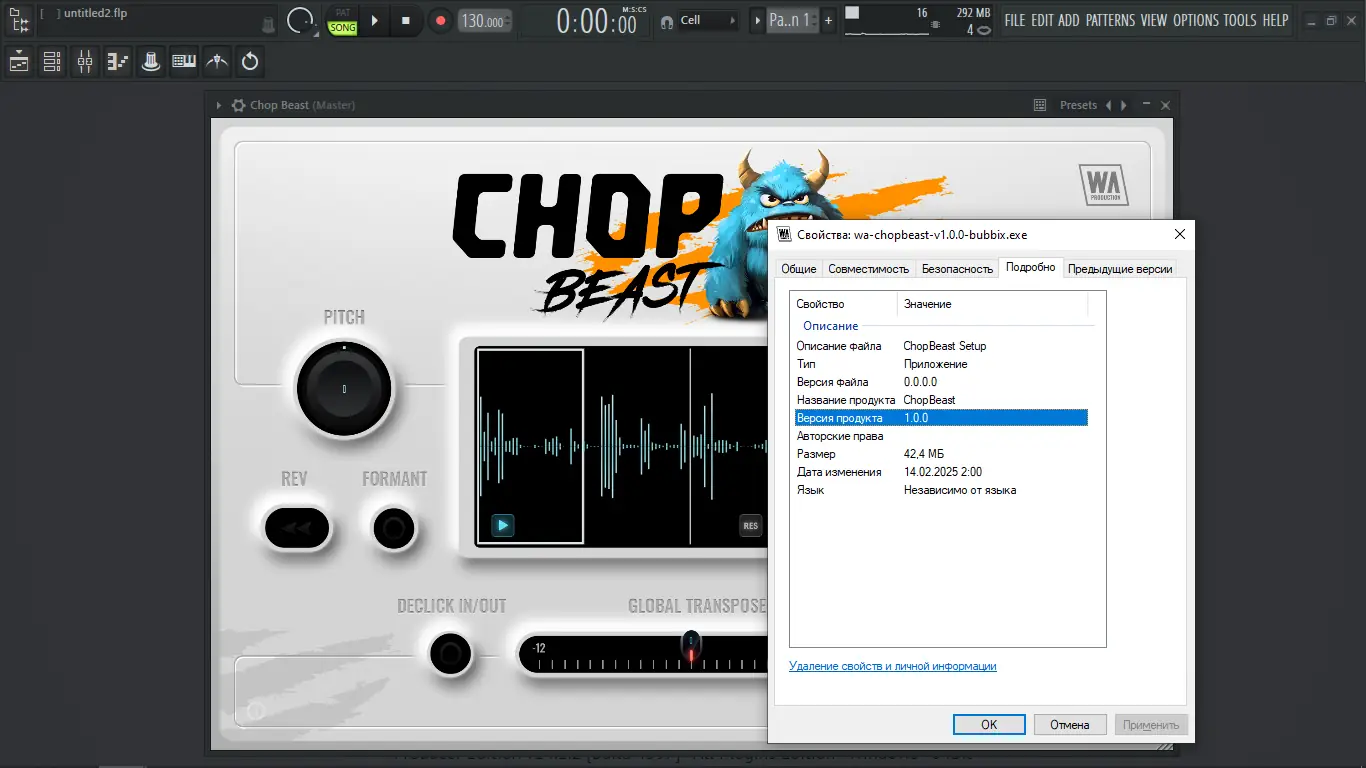
Task: Switch to the Общие tab
Action: pos(799,269)
